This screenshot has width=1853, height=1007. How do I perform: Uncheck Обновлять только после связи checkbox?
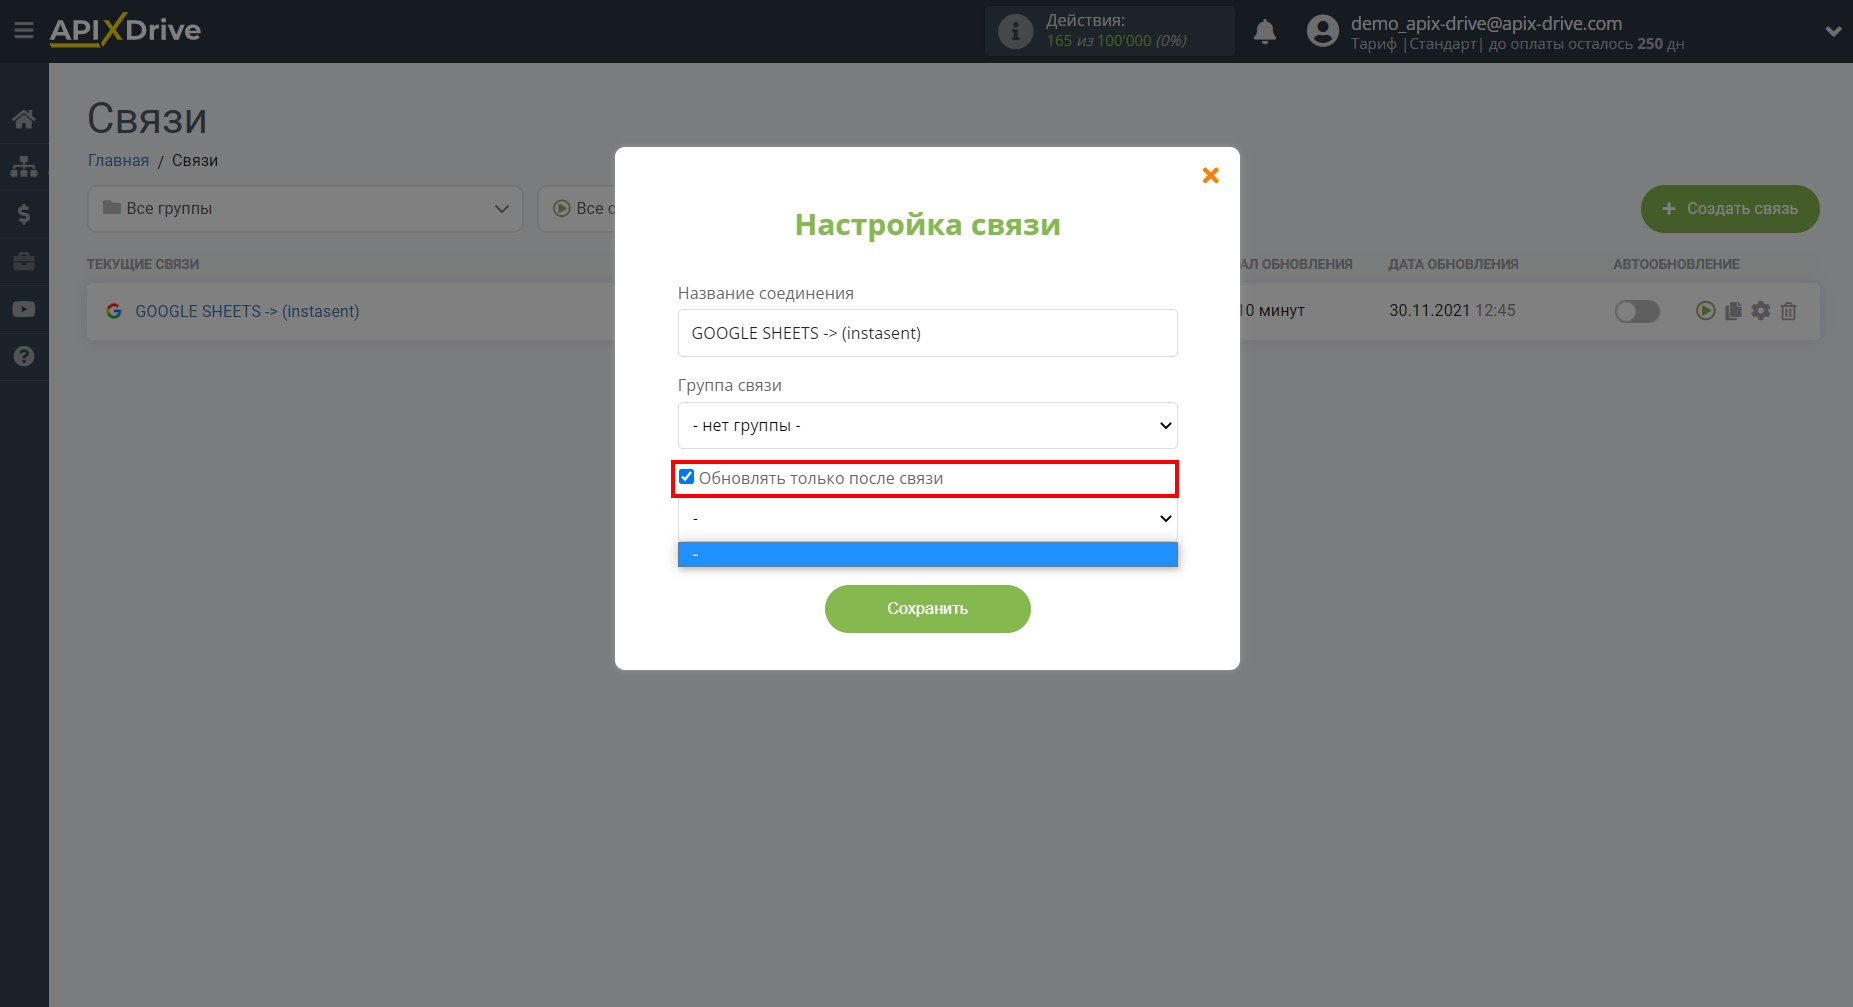[x=686, y=477]
